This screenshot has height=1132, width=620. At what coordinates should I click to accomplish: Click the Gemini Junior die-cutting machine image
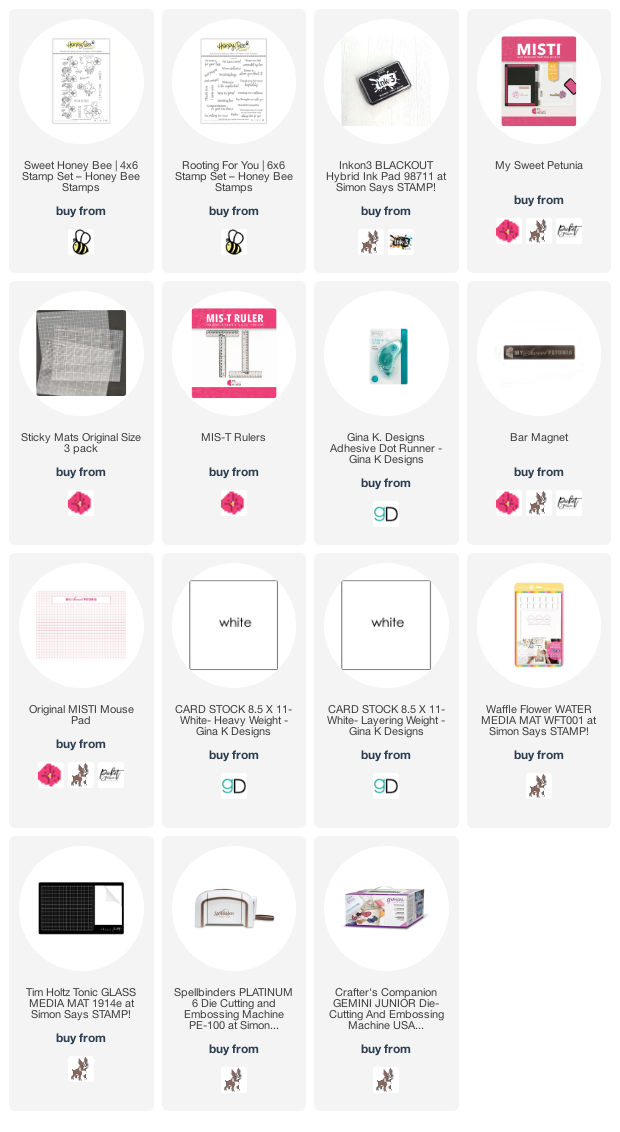click(385, 910)
